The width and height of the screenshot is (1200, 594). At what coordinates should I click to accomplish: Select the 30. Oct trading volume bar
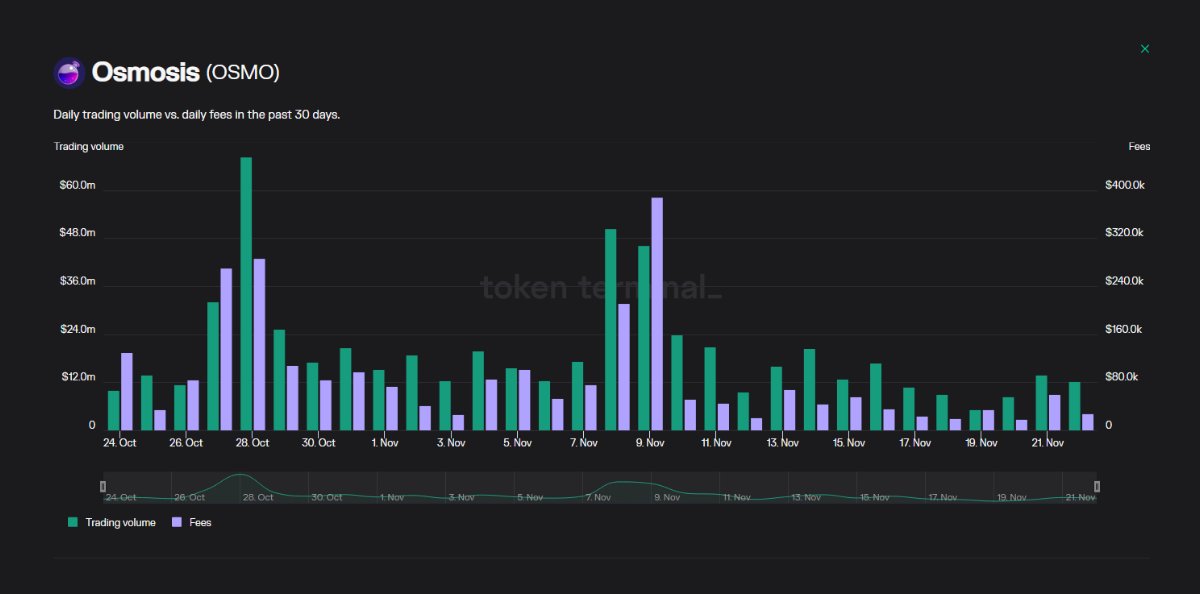(x=312, y=397)
